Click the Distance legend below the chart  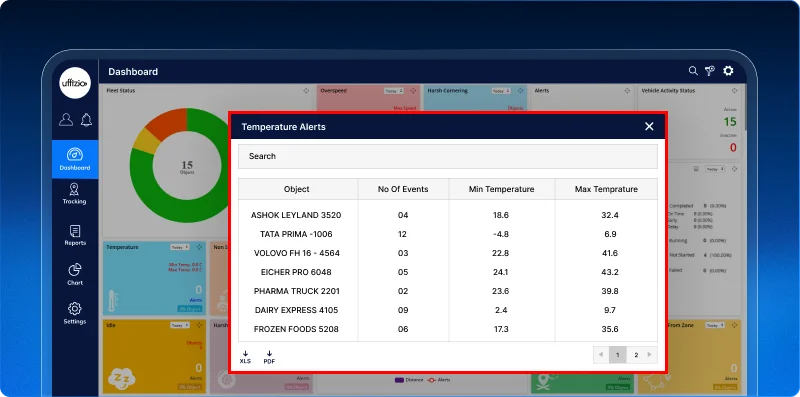click(x=408, y=380)
